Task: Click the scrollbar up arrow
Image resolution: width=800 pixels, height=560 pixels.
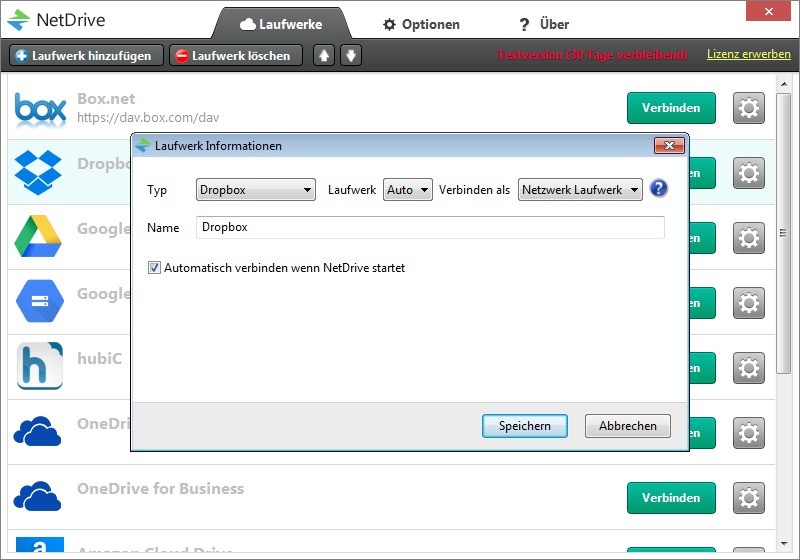Action: click(784, 84)
